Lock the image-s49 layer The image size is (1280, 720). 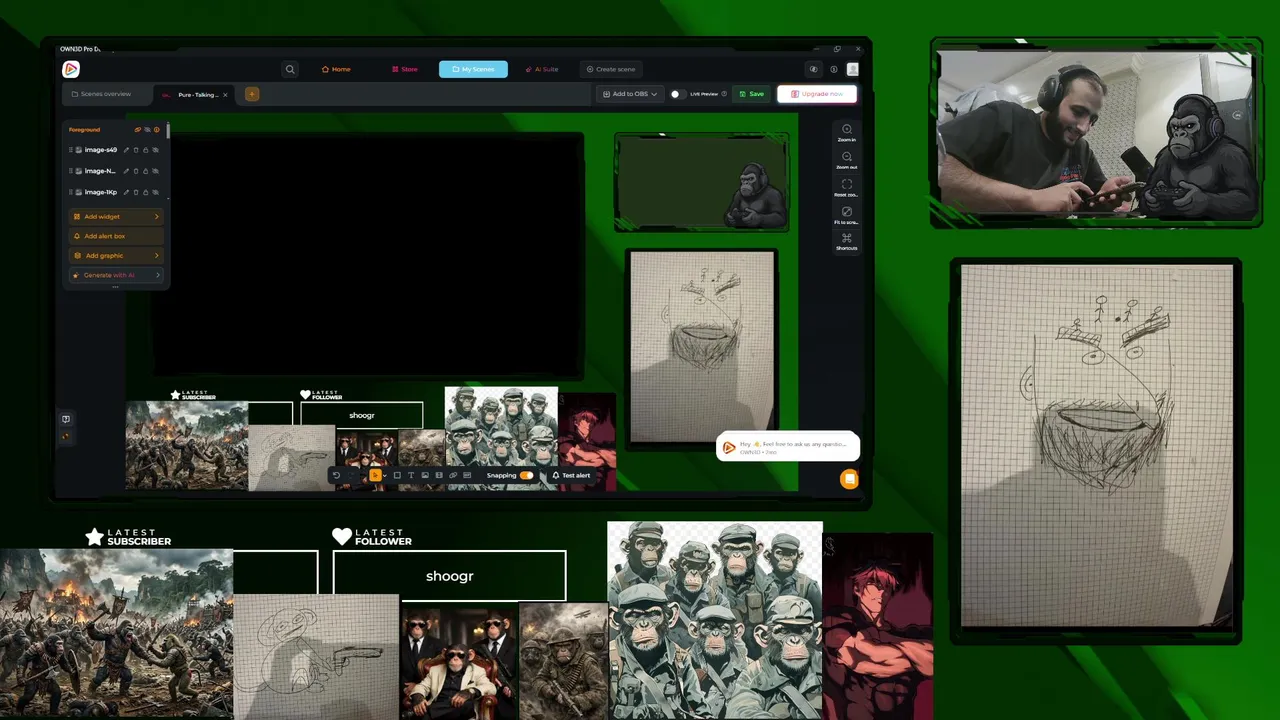[x=146, y=150]
